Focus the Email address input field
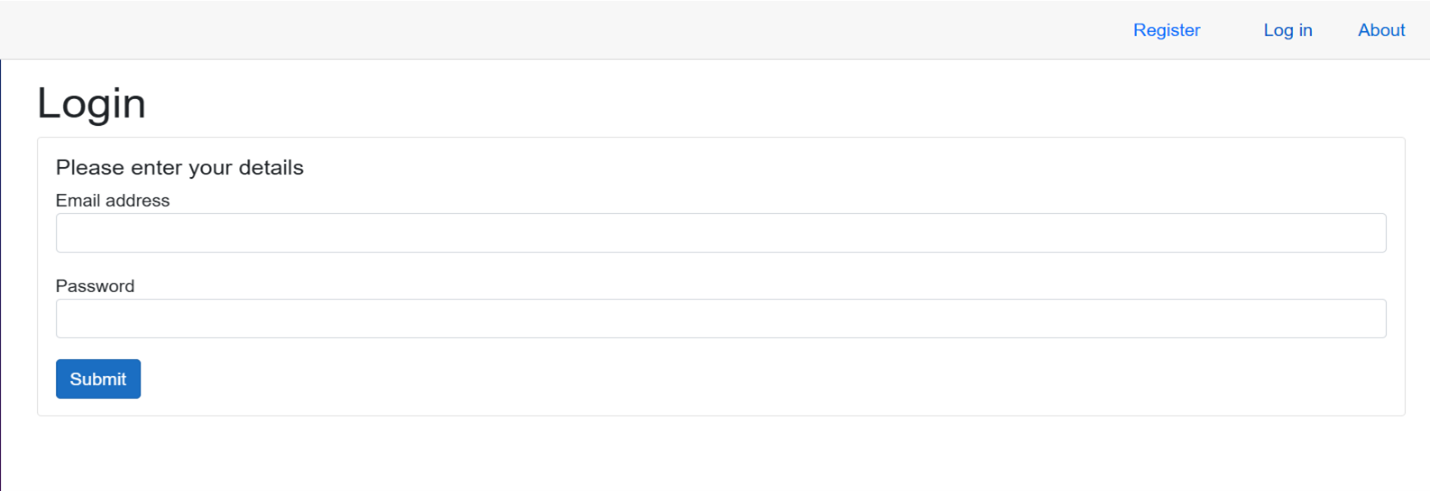This screenshot has height=491, width=1430. 720,233
